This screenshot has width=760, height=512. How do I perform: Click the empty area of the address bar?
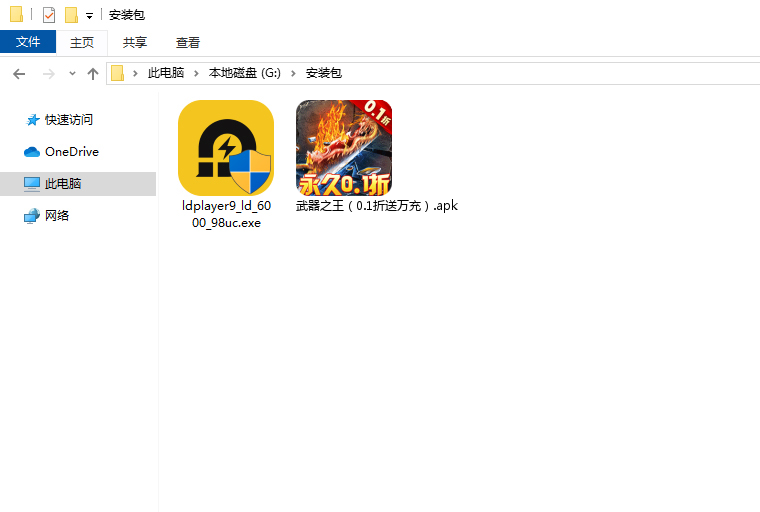[x=550, y=73]
